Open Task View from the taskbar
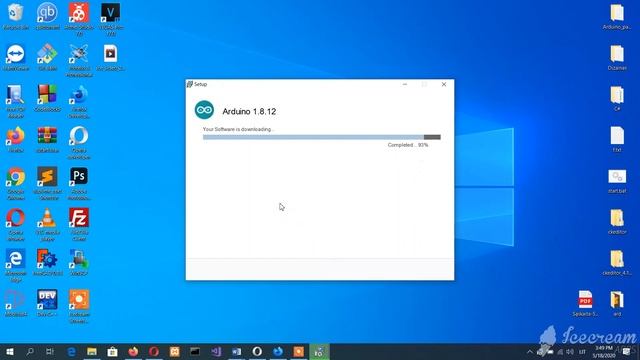The image size is (640, 360). coord(50,351)
